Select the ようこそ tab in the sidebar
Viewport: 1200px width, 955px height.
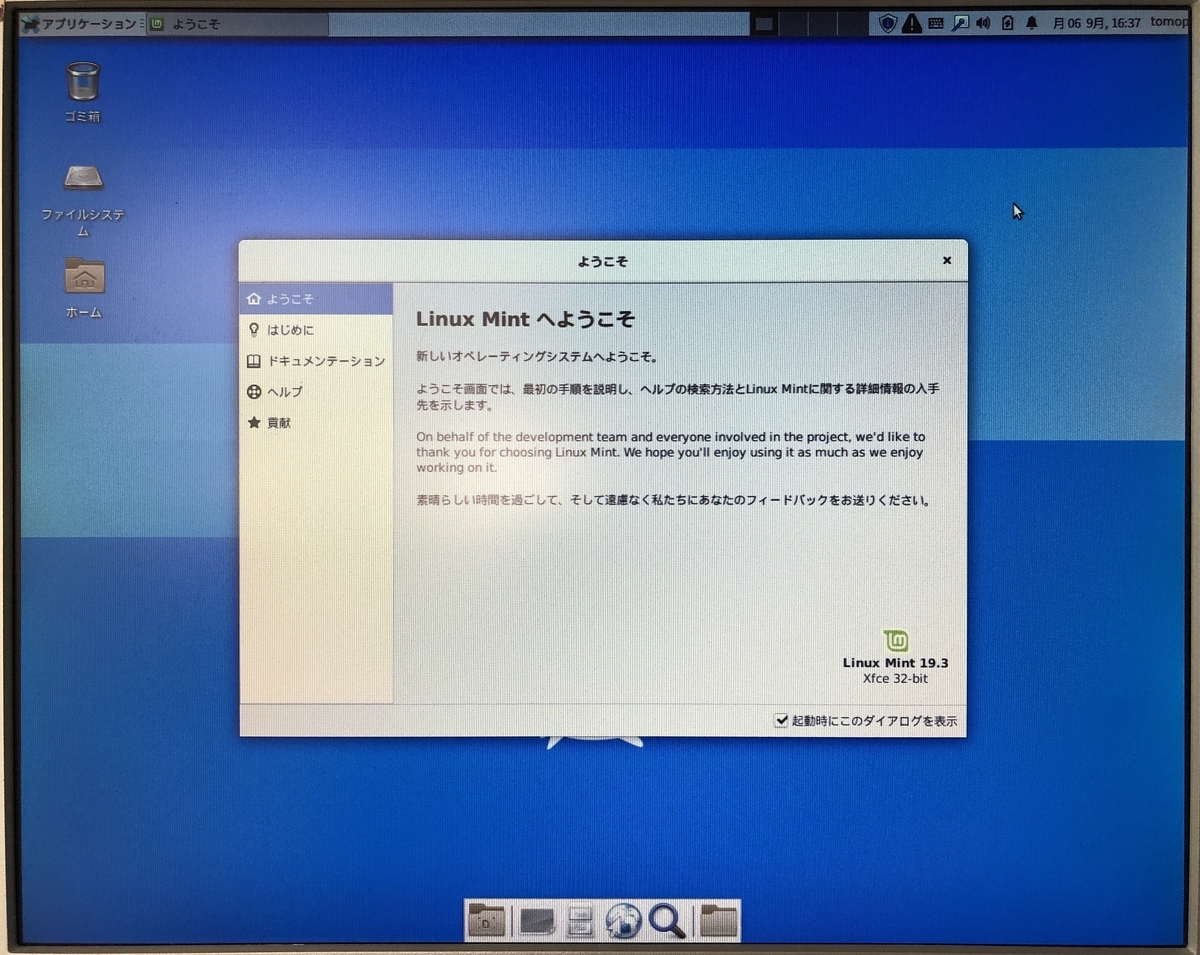coord(316,299)
